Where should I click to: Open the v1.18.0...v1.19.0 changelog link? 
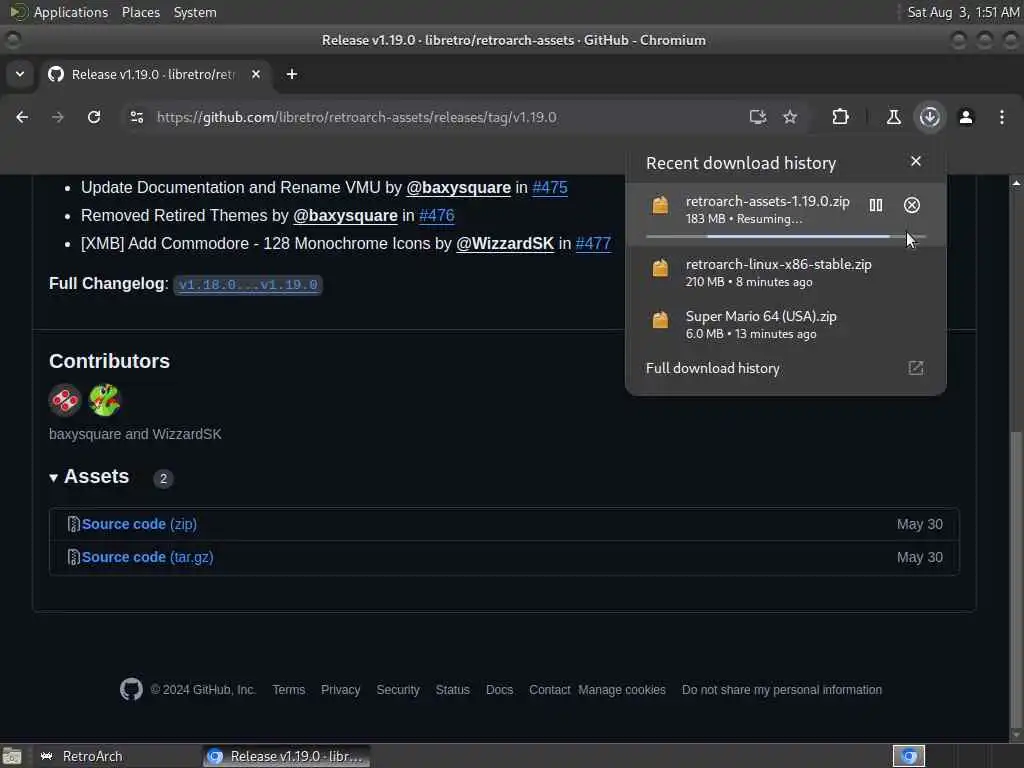point(248,285)
